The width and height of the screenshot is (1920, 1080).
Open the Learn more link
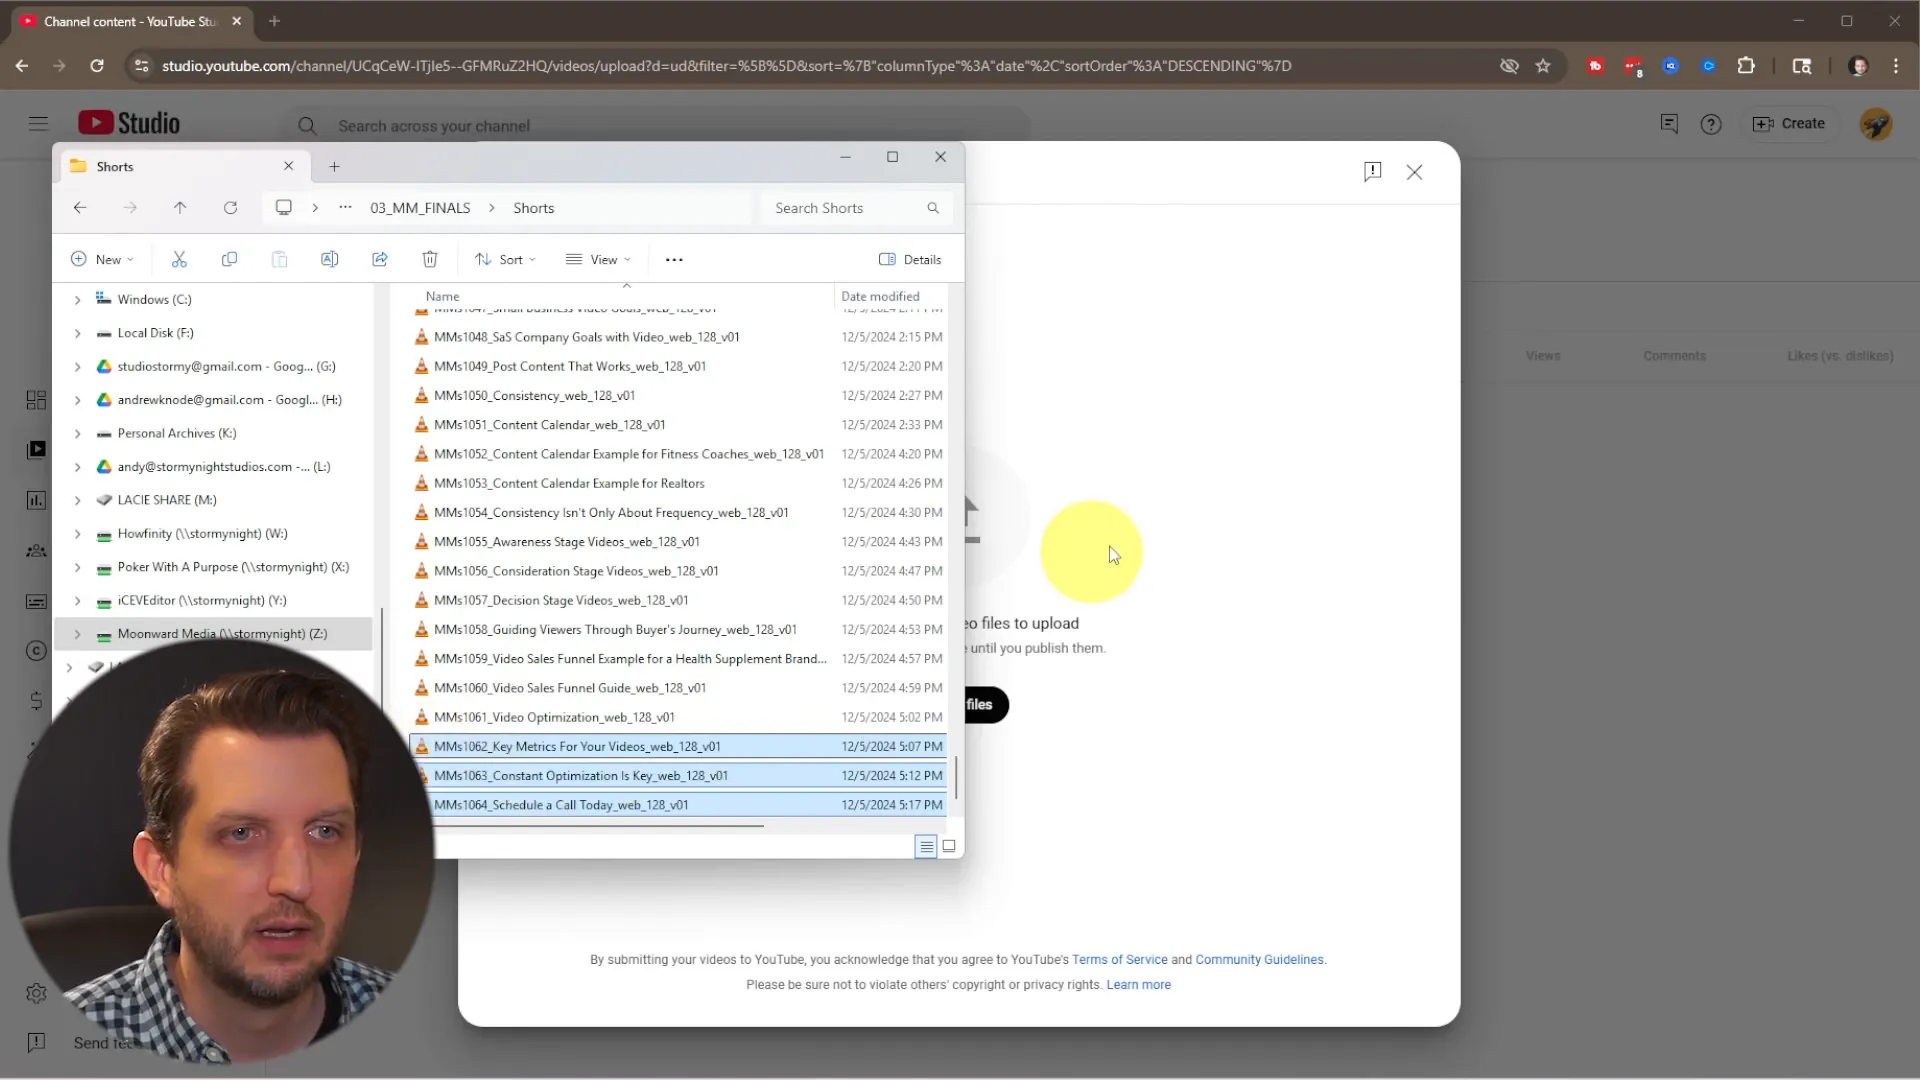[x=1138, y=985]
